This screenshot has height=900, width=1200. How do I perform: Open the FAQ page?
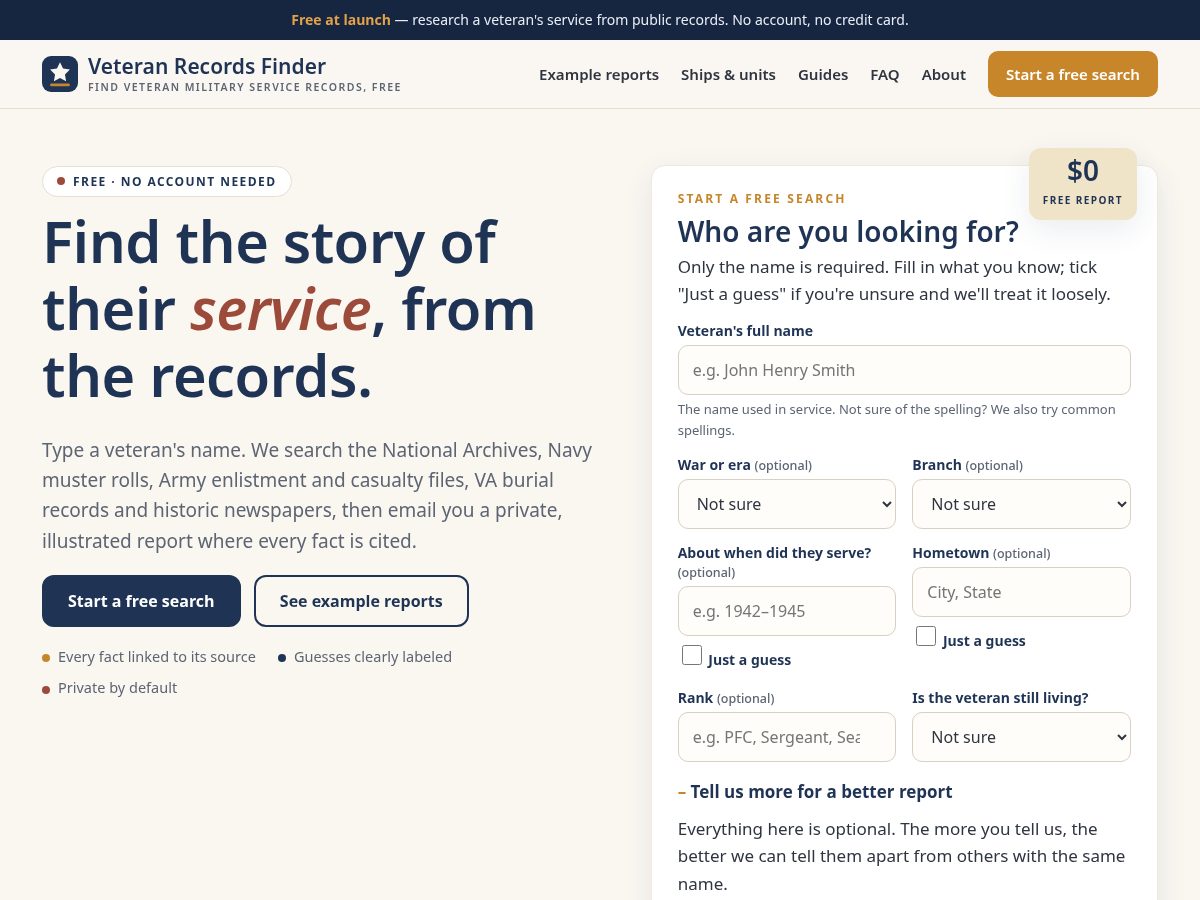885,75
